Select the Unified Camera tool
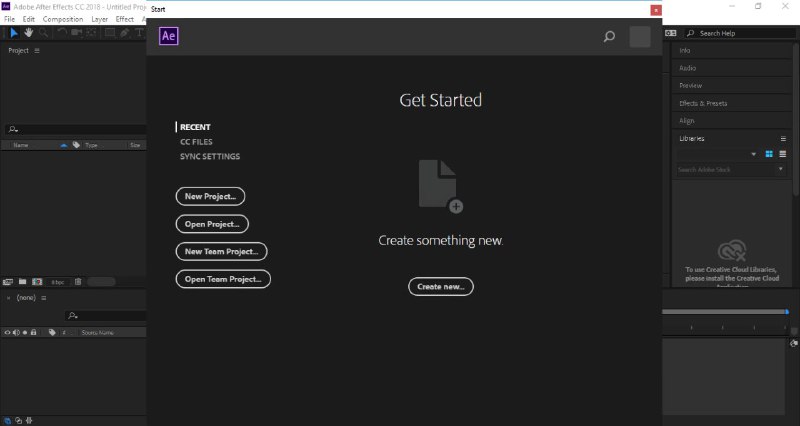800x426 pixels. 77,33
